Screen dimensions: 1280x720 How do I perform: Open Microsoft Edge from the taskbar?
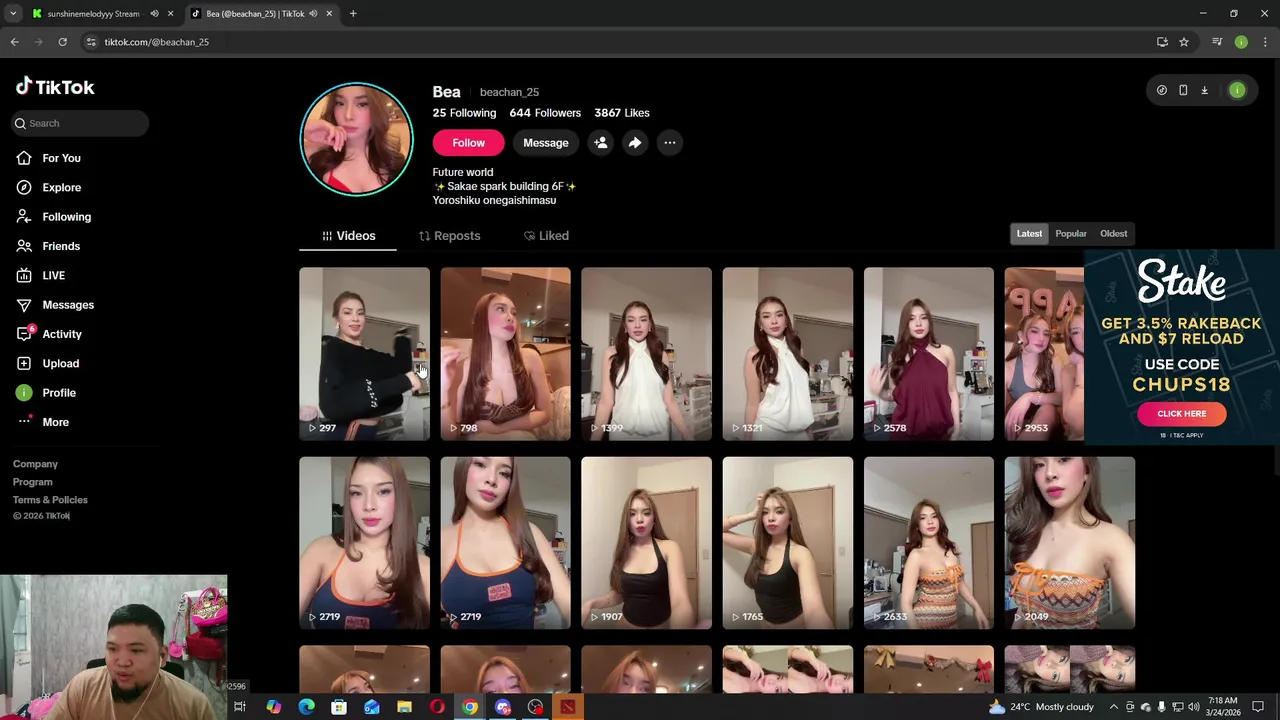[x=306, y=707]
